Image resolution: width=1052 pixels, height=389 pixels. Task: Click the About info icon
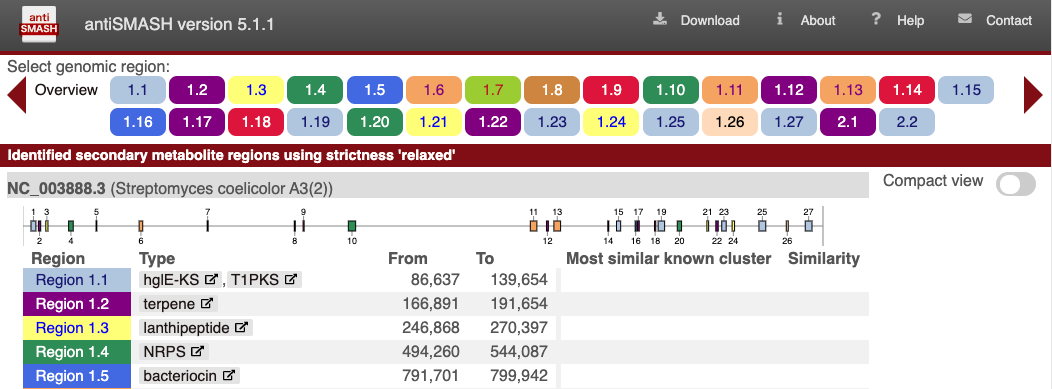[780, 19]
